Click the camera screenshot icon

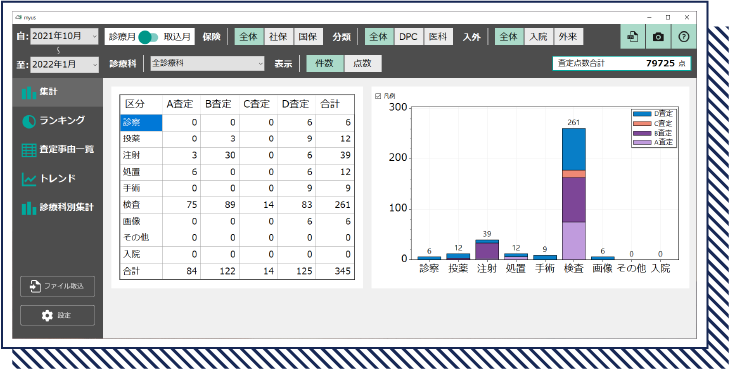point(658,37)
